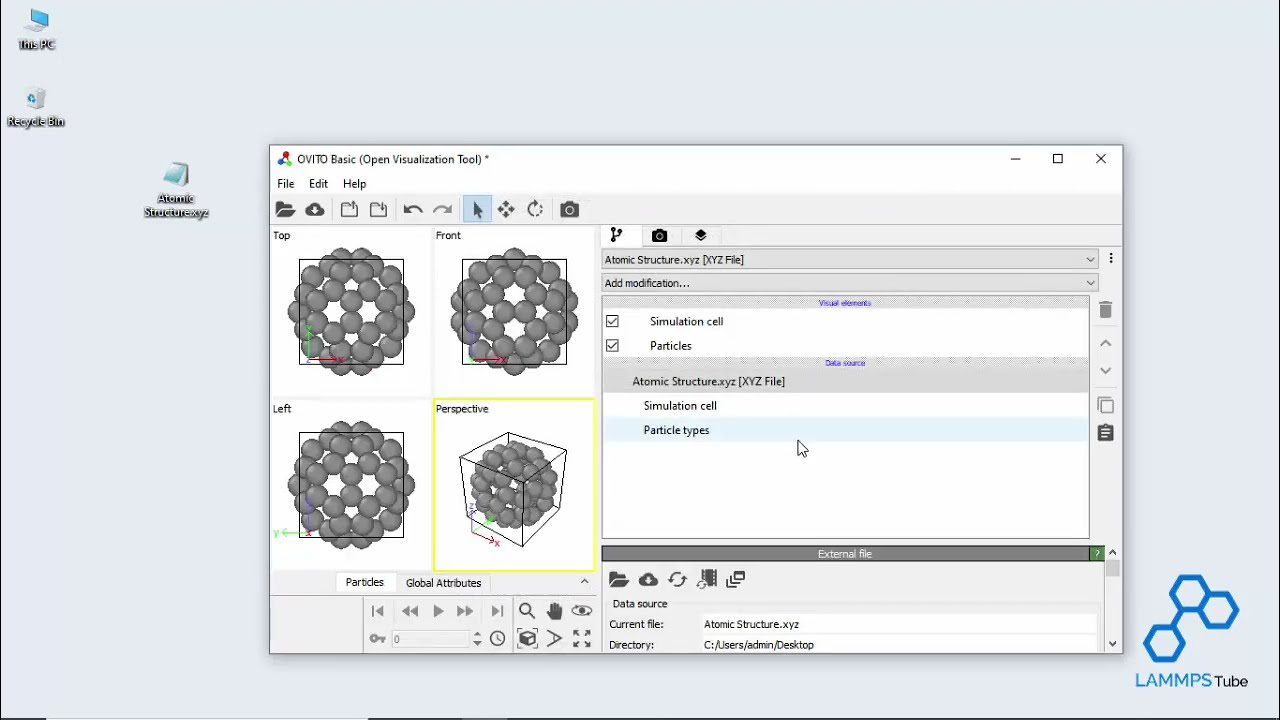Click the download cloud icon in External file panel
1280x720 pixels.
[648, 580]
